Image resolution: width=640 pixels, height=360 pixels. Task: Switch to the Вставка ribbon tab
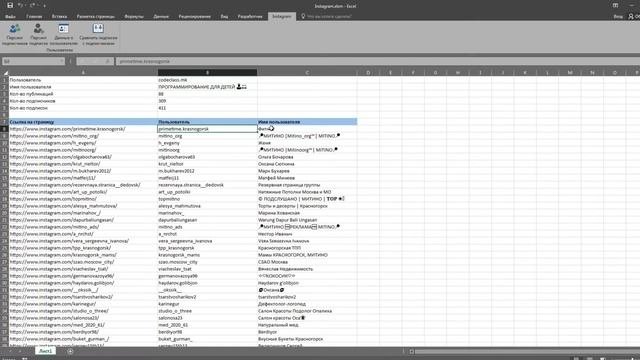[59, 16]
